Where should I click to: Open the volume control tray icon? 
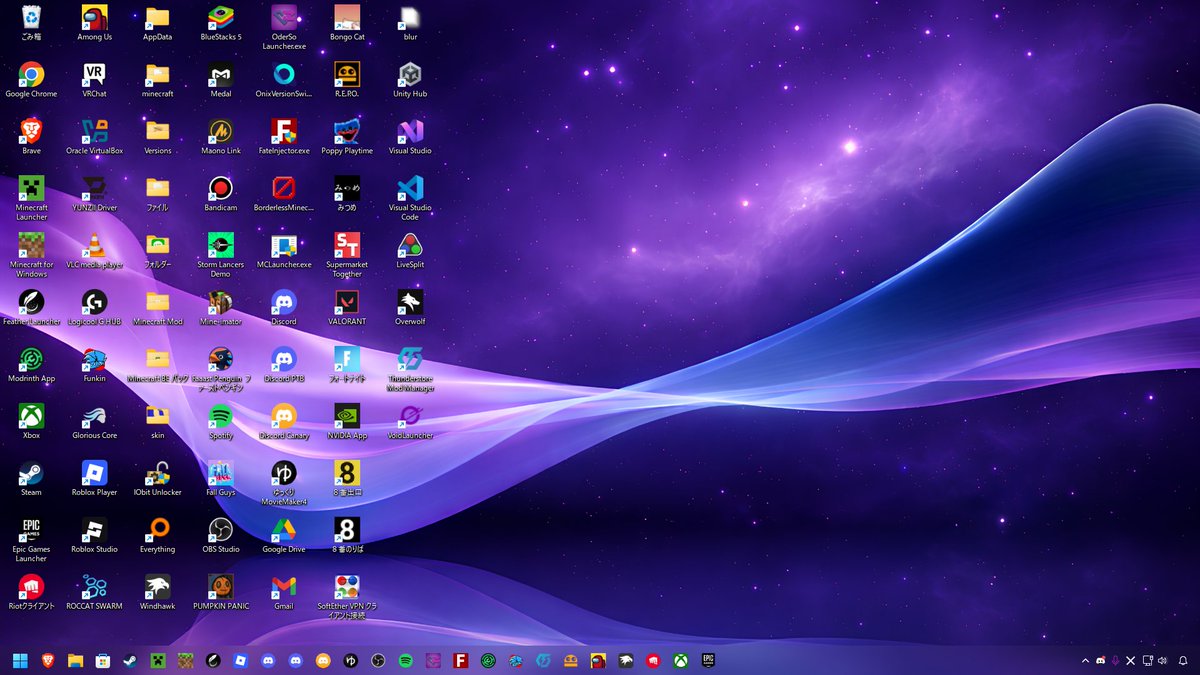click(x=1162, y=660)
